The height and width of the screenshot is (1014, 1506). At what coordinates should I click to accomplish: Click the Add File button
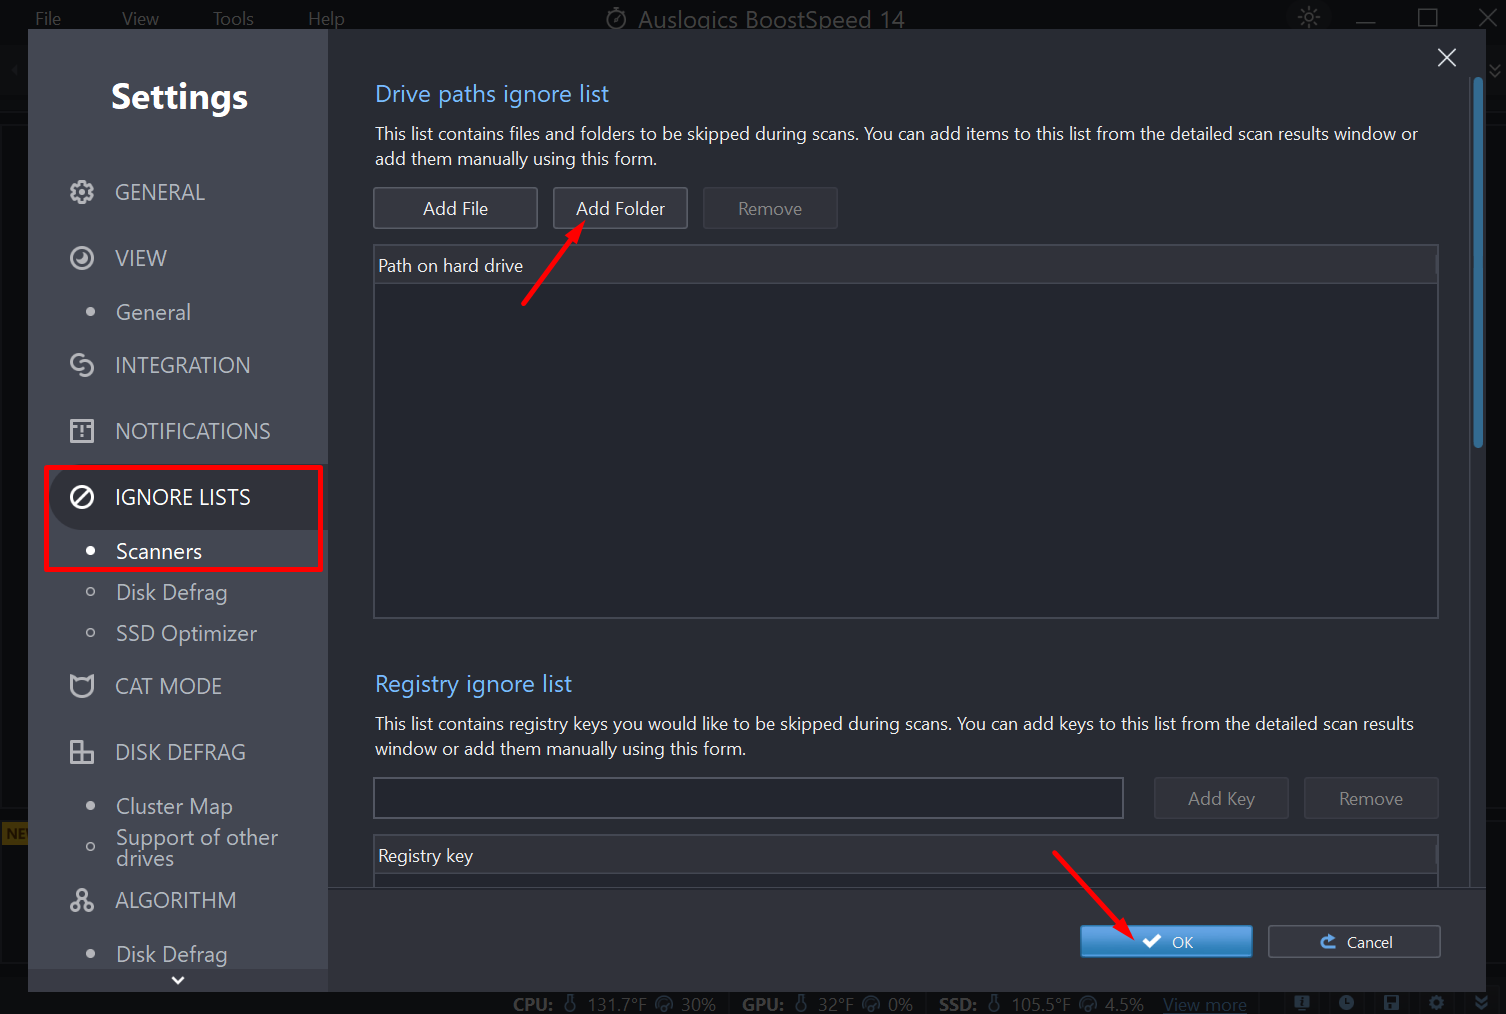point(455,208)
